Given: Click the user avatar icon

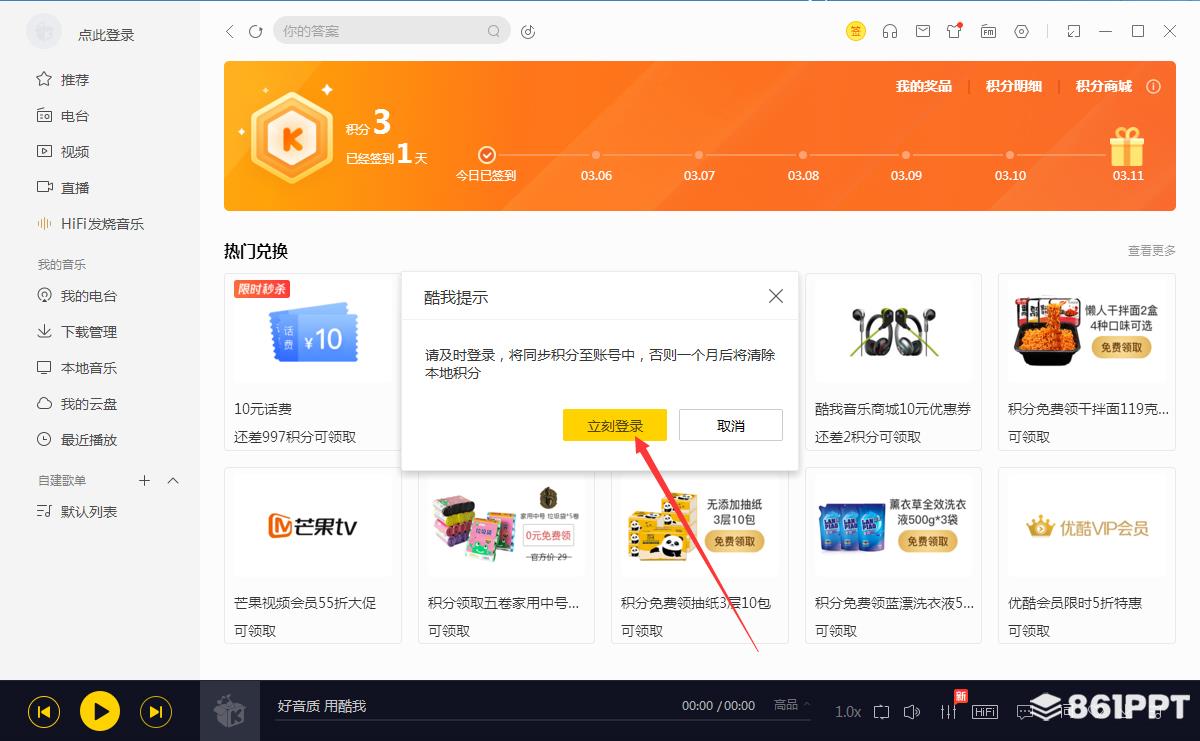Looking at the screenshot, I should [x=44, y=32].
